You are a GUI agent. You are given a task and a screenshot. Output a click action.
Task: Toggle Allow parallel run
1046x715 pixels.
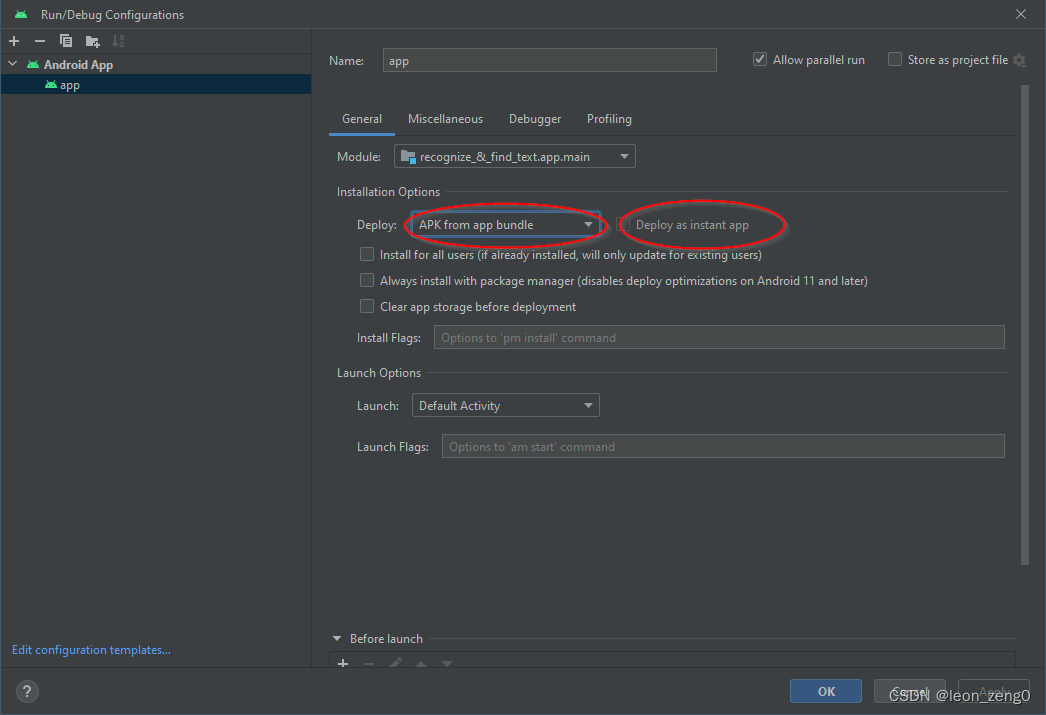pos(760,59)
